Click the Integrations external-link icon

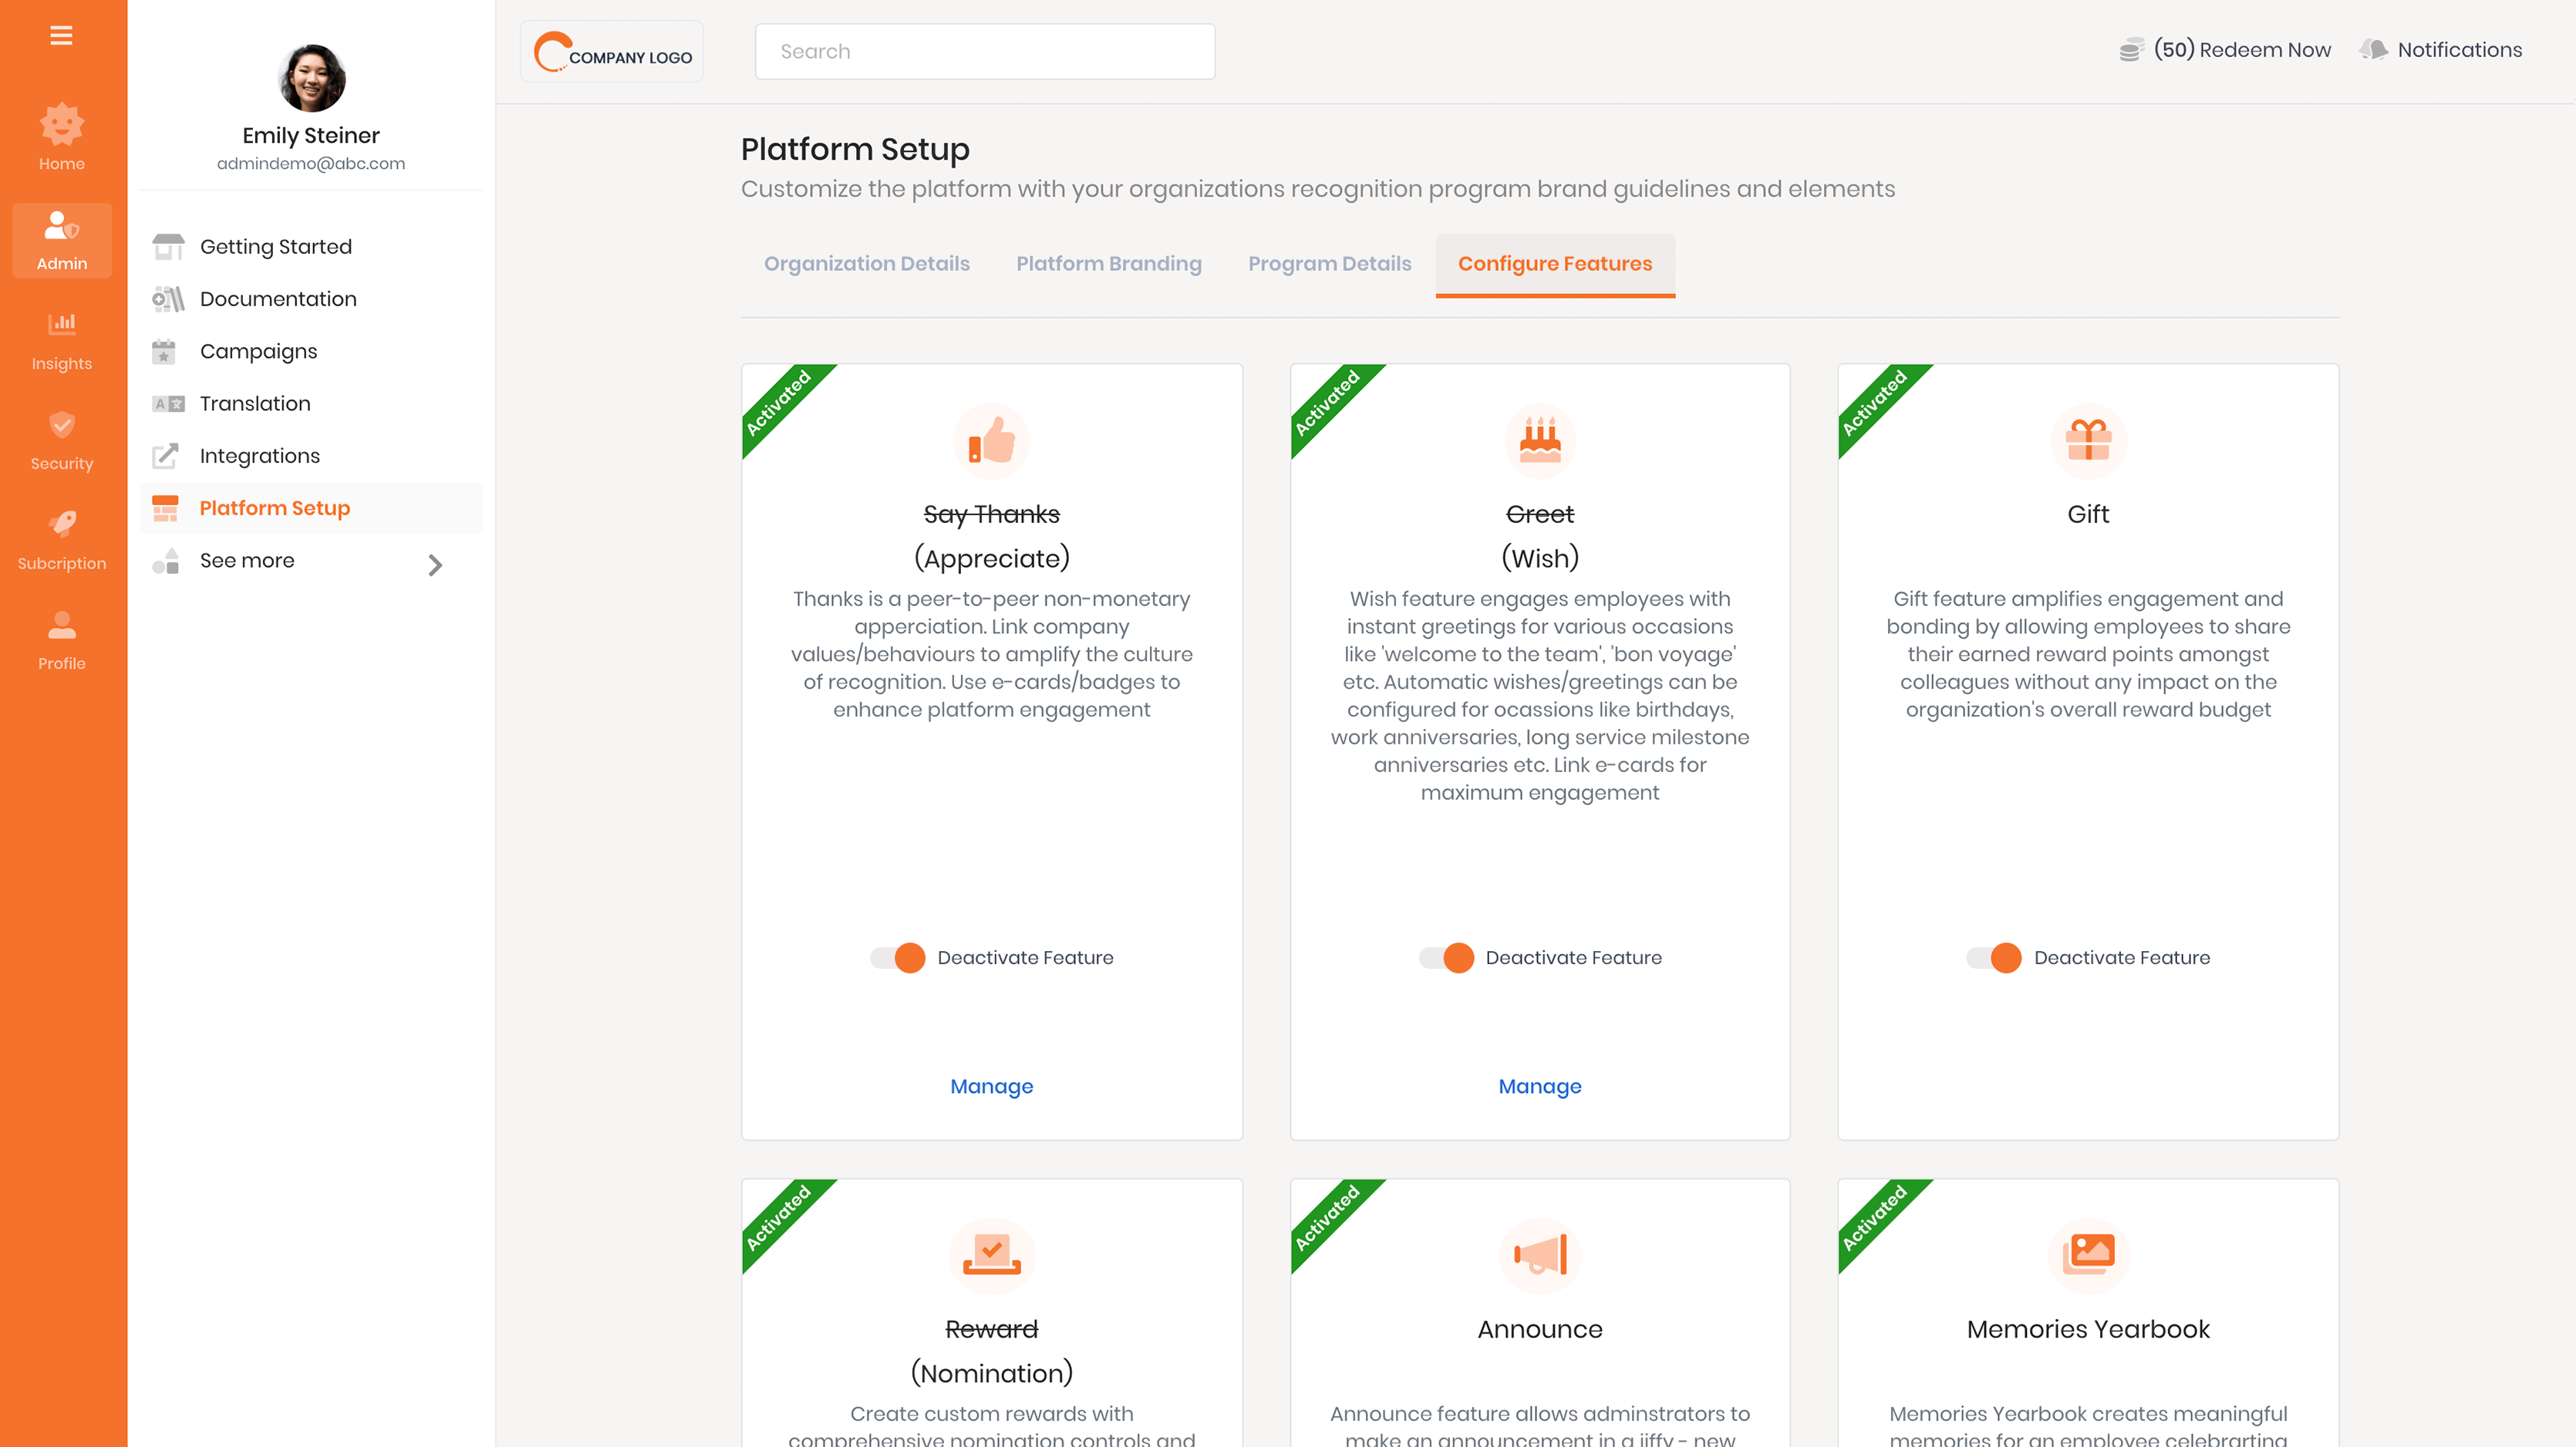point(166,456)
